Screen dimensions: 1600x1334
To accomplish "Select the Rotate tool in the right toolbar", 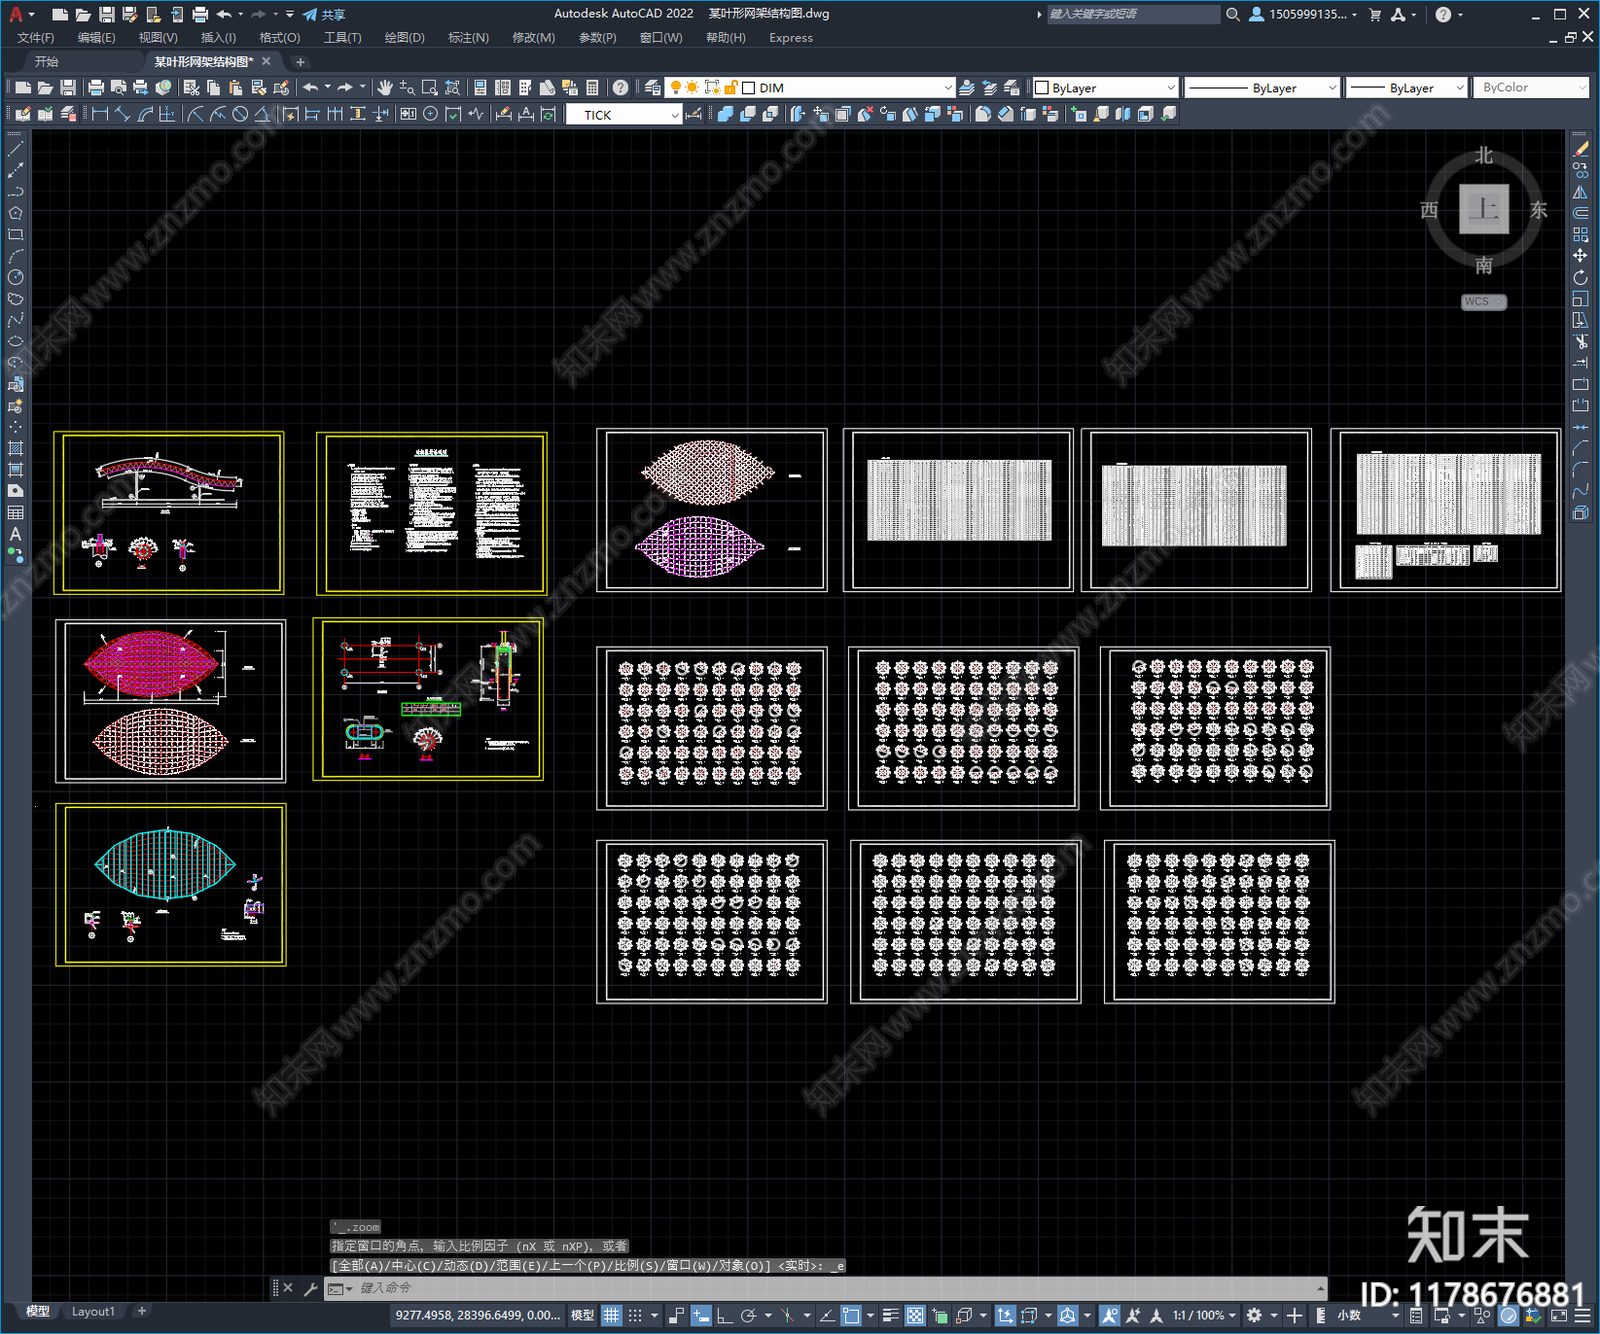I will [1580, 277].
